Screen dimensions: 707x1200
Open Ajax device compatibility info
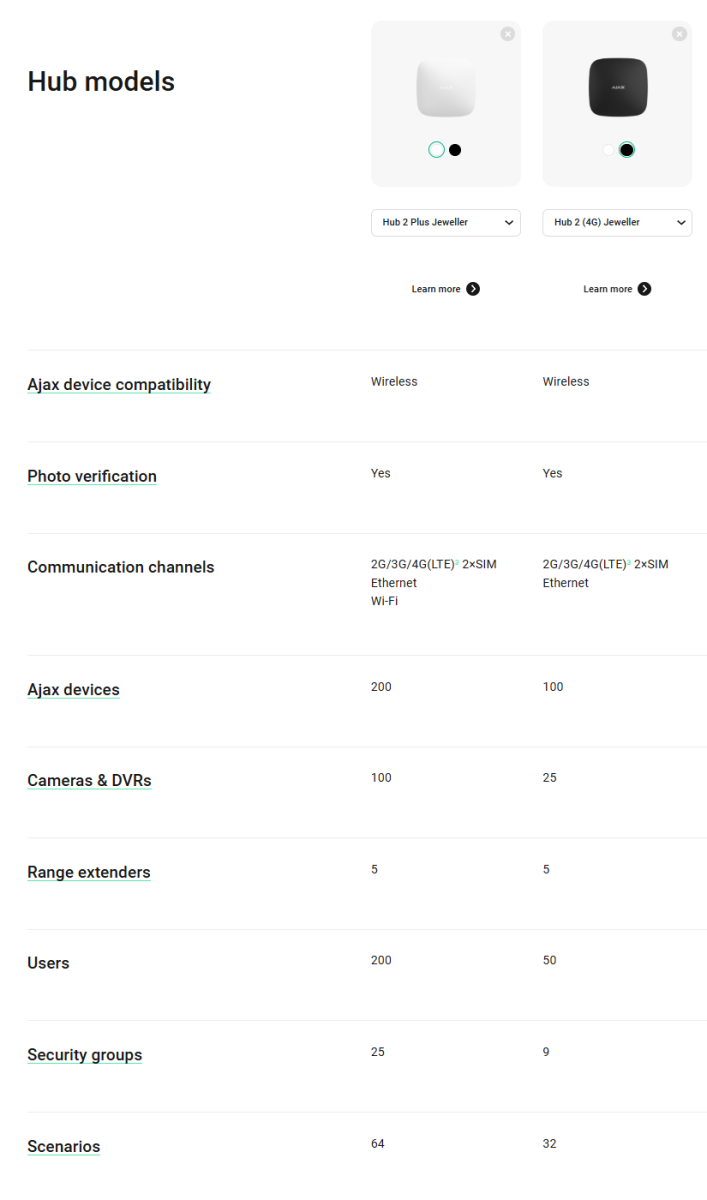coord(119,385)
